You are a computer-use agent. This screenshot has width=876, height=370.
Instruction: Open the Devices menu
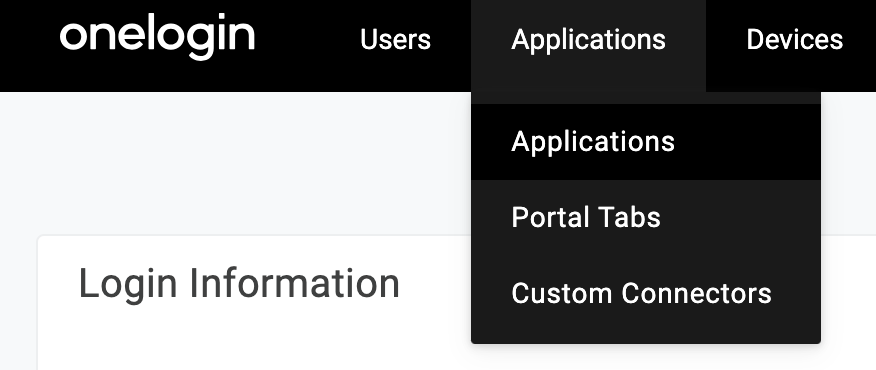click(794, 40)
